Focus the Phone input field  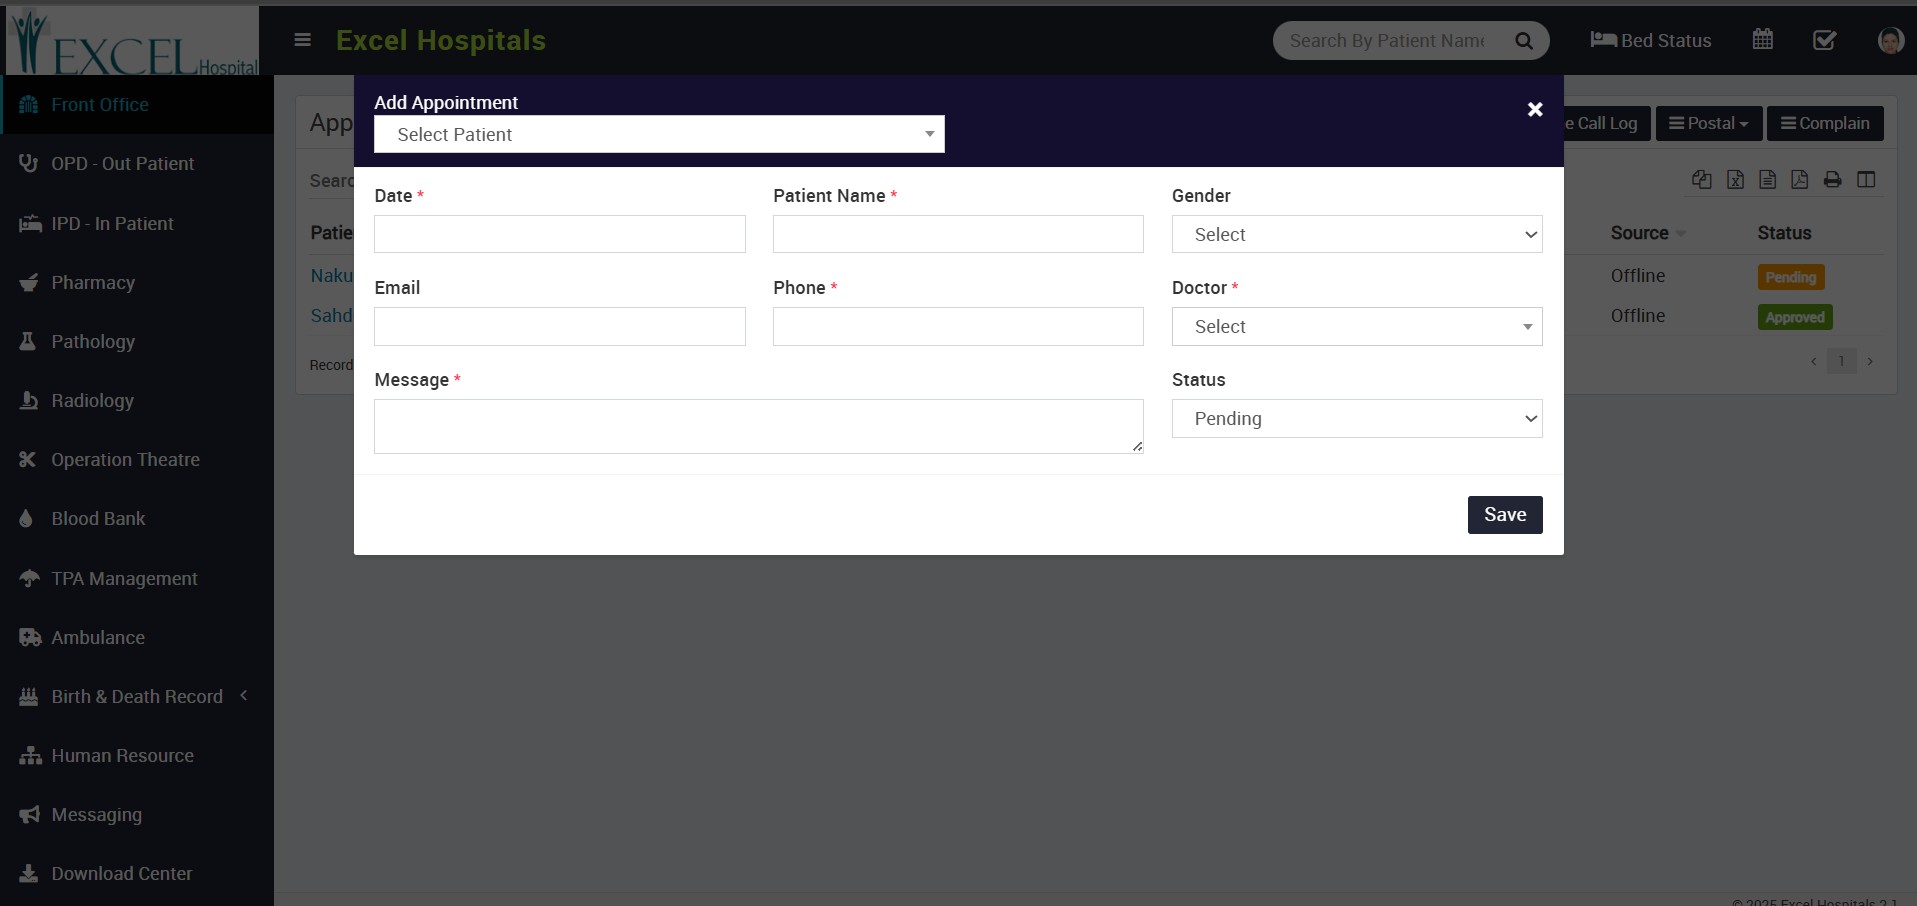pyautogui.click(x=958, y=327)
